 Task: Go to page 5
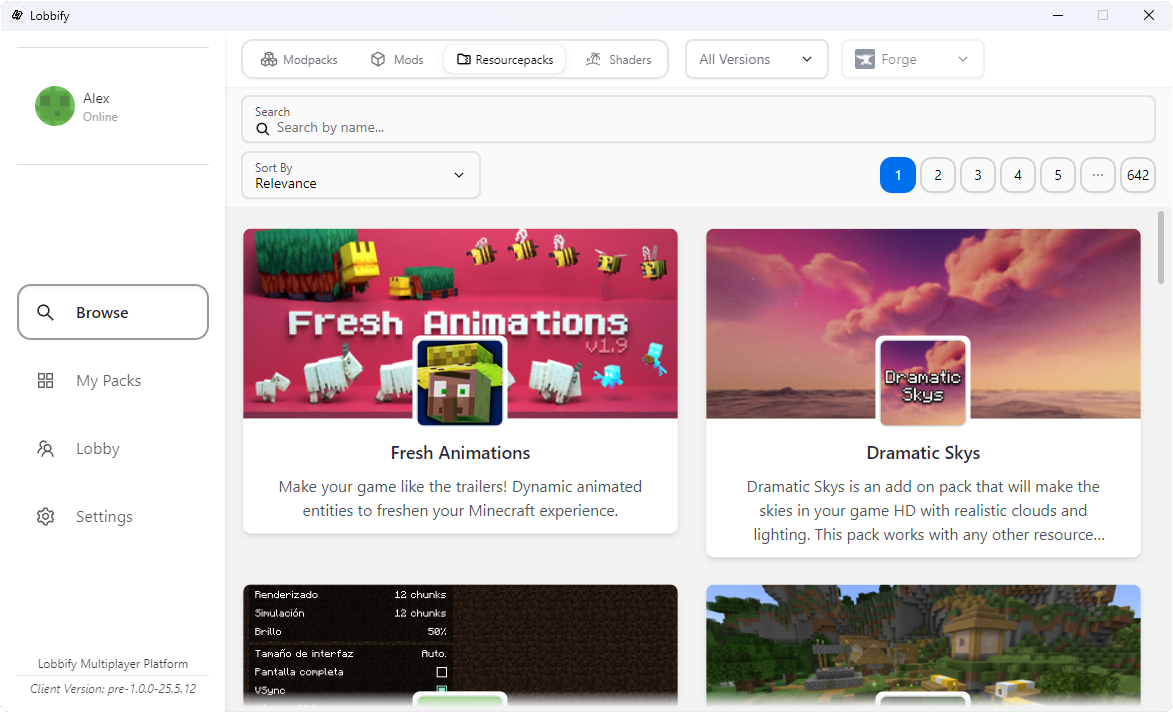[1058, 175]
